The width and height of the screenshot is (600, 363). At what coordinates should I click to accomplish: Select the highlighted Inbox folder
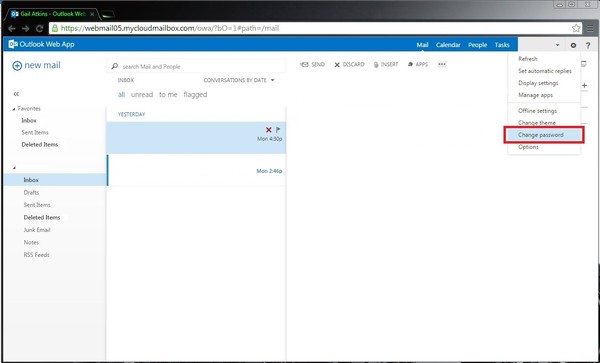pyautogui.click(x=55, y=180)
